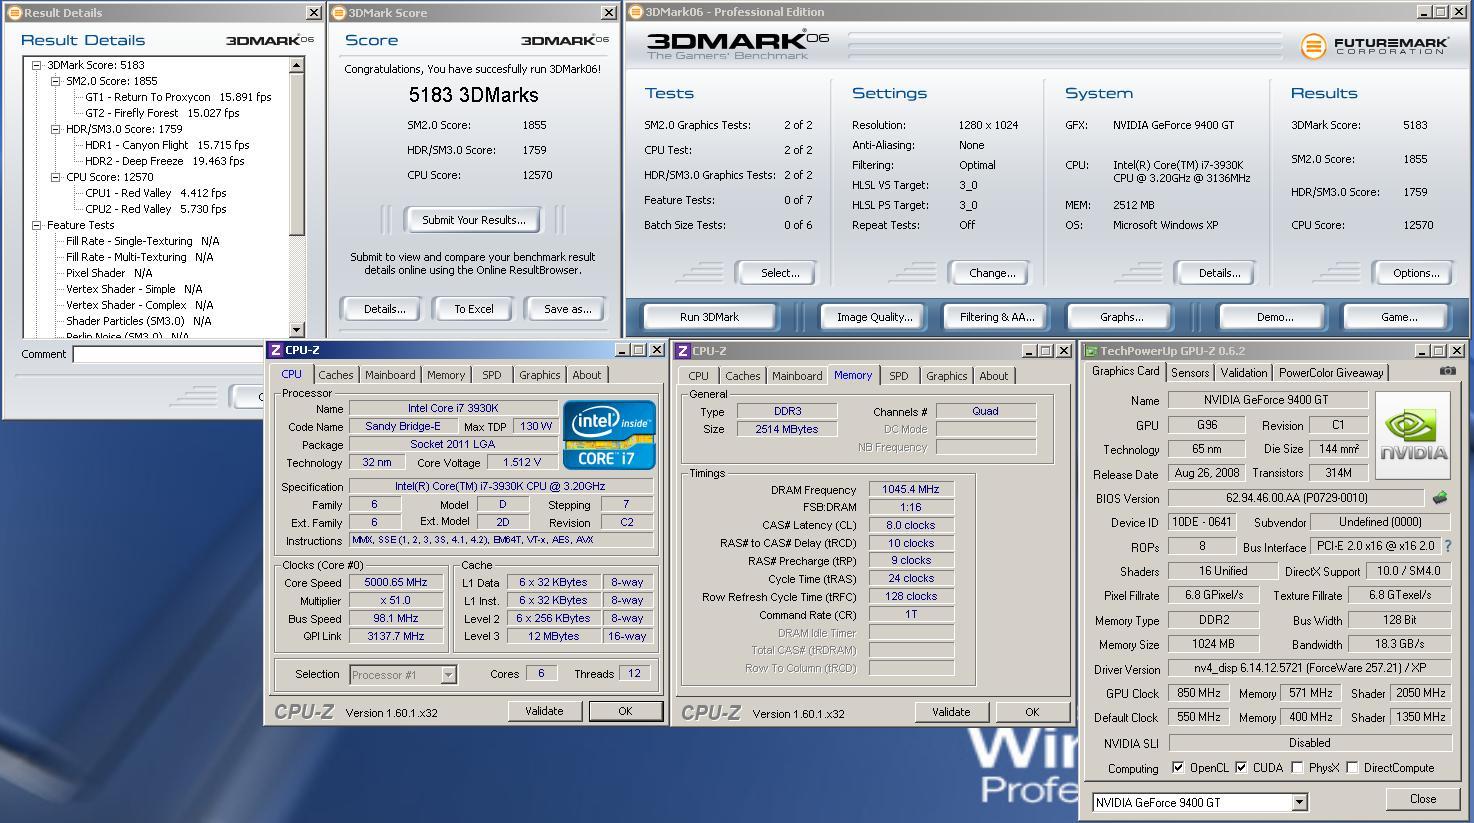The image size is (1474, 823).
Task: Click Submit Your Results button
Action: click(x=473, y=220)
